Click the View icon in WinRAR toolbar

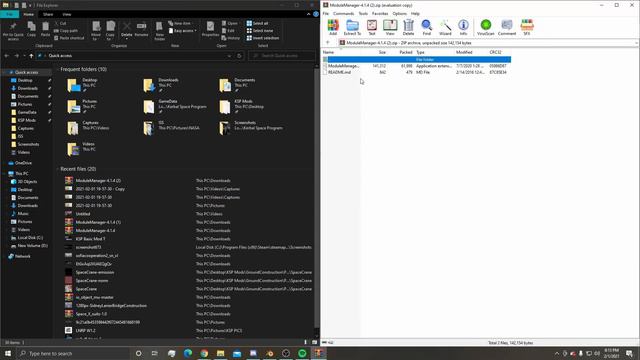(x=390, y=27)
